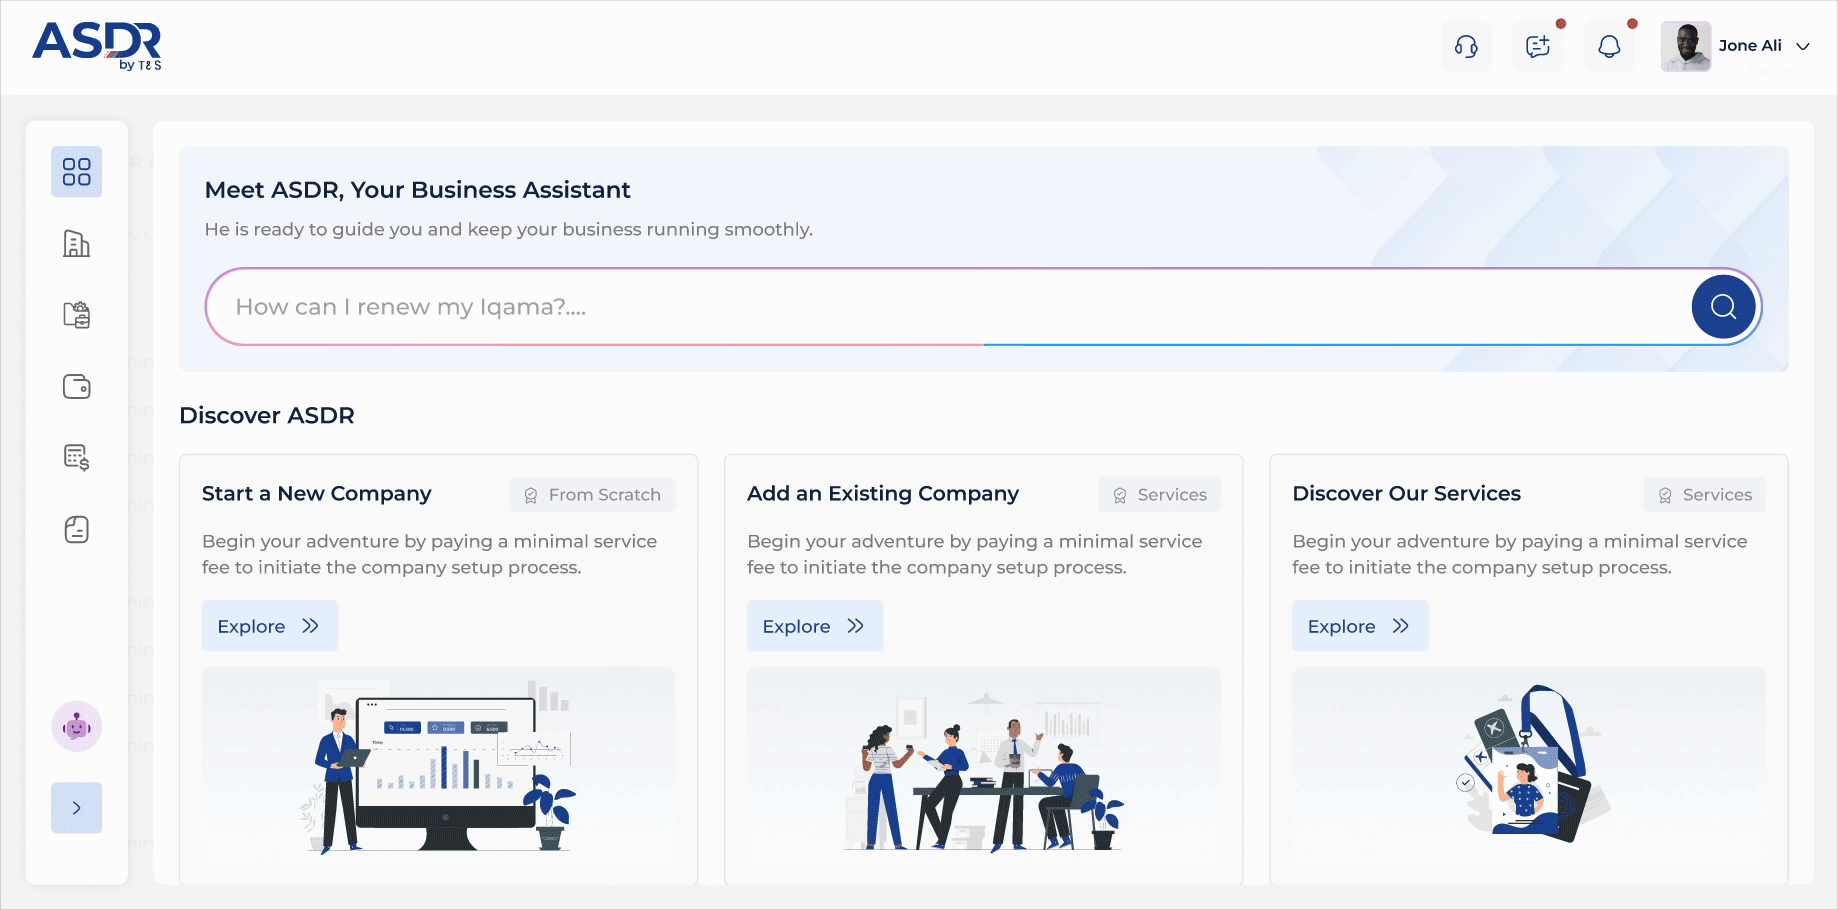Open the new chat message icon

pos(1537,46)
